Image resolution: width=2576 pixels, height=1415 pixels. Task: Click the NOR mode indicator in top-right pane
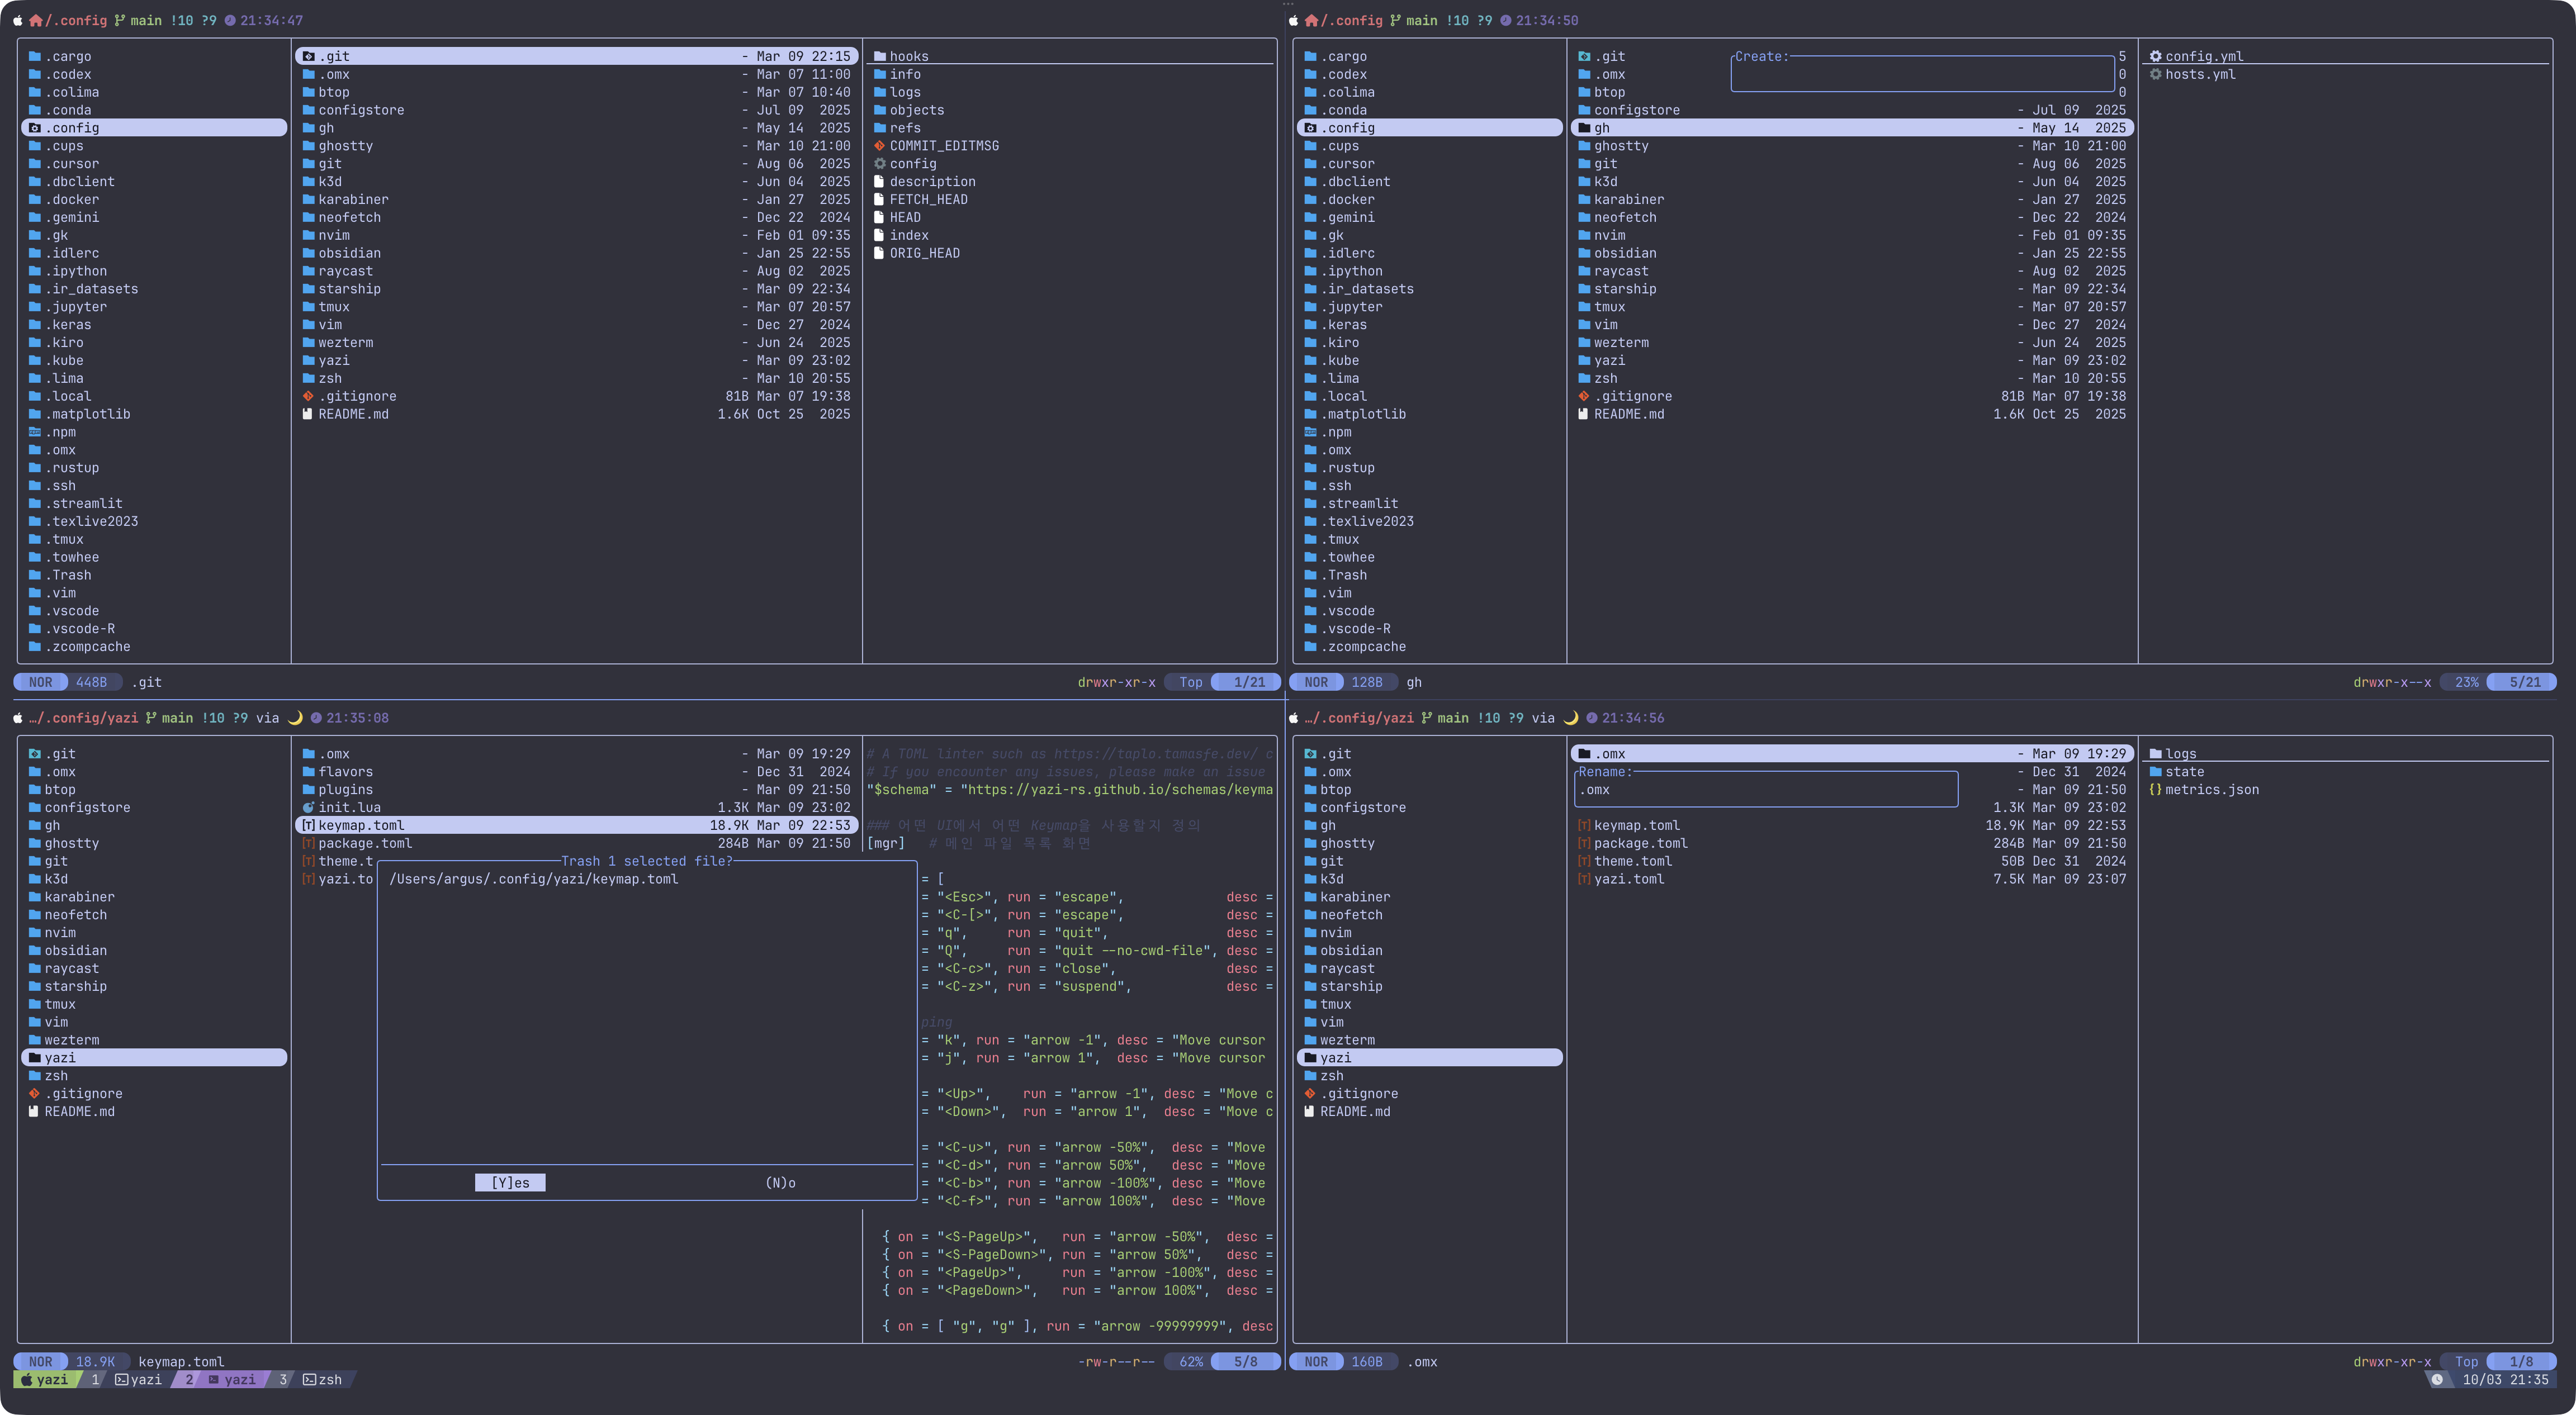[1316, 682]
